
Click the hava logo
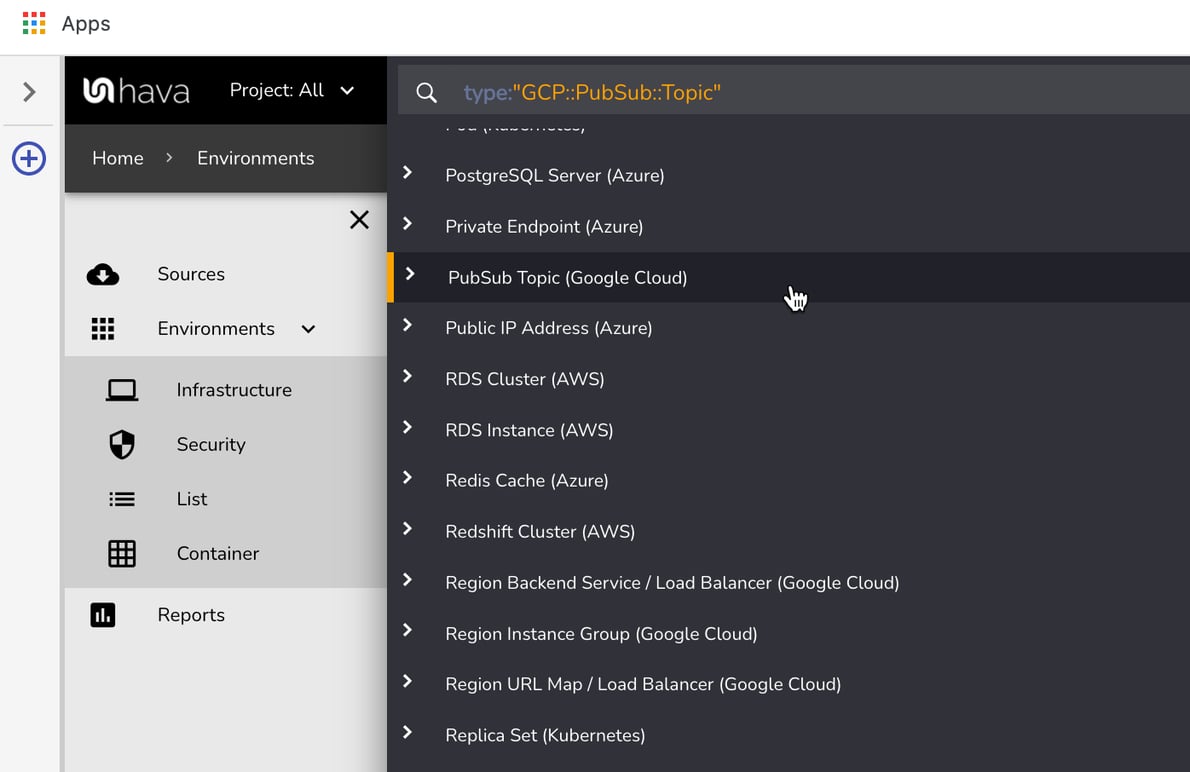pos(135,91)
